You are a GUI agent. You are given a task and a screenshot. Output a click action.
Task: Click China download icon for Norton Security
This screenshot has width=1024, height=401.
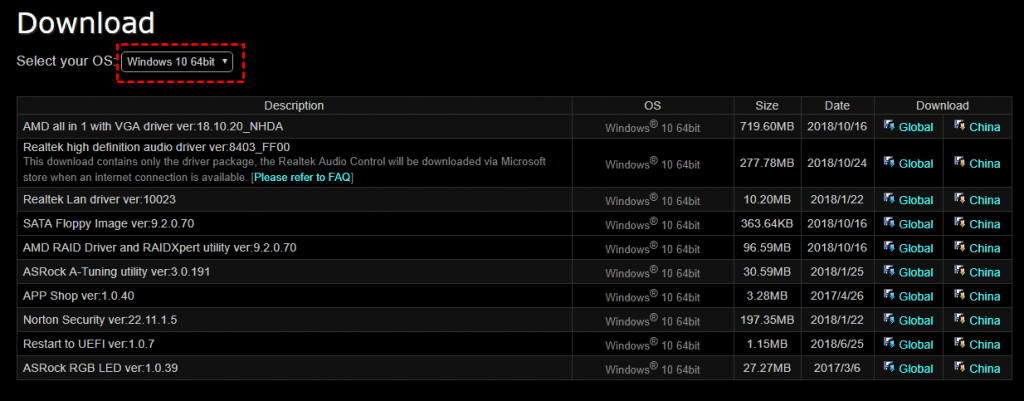point(959,319)
